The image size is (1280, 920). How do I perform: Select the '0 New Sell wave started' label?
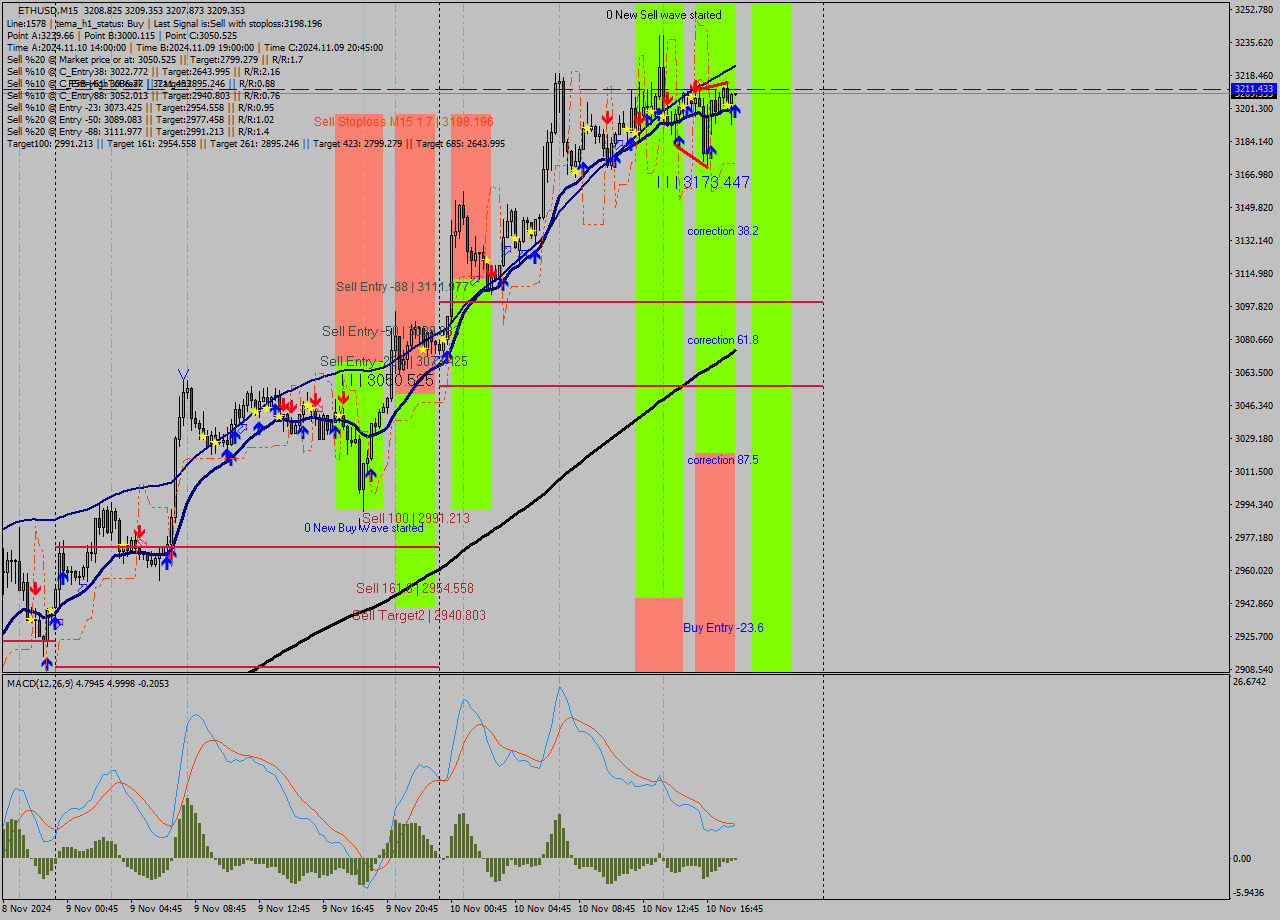point(664,15)
